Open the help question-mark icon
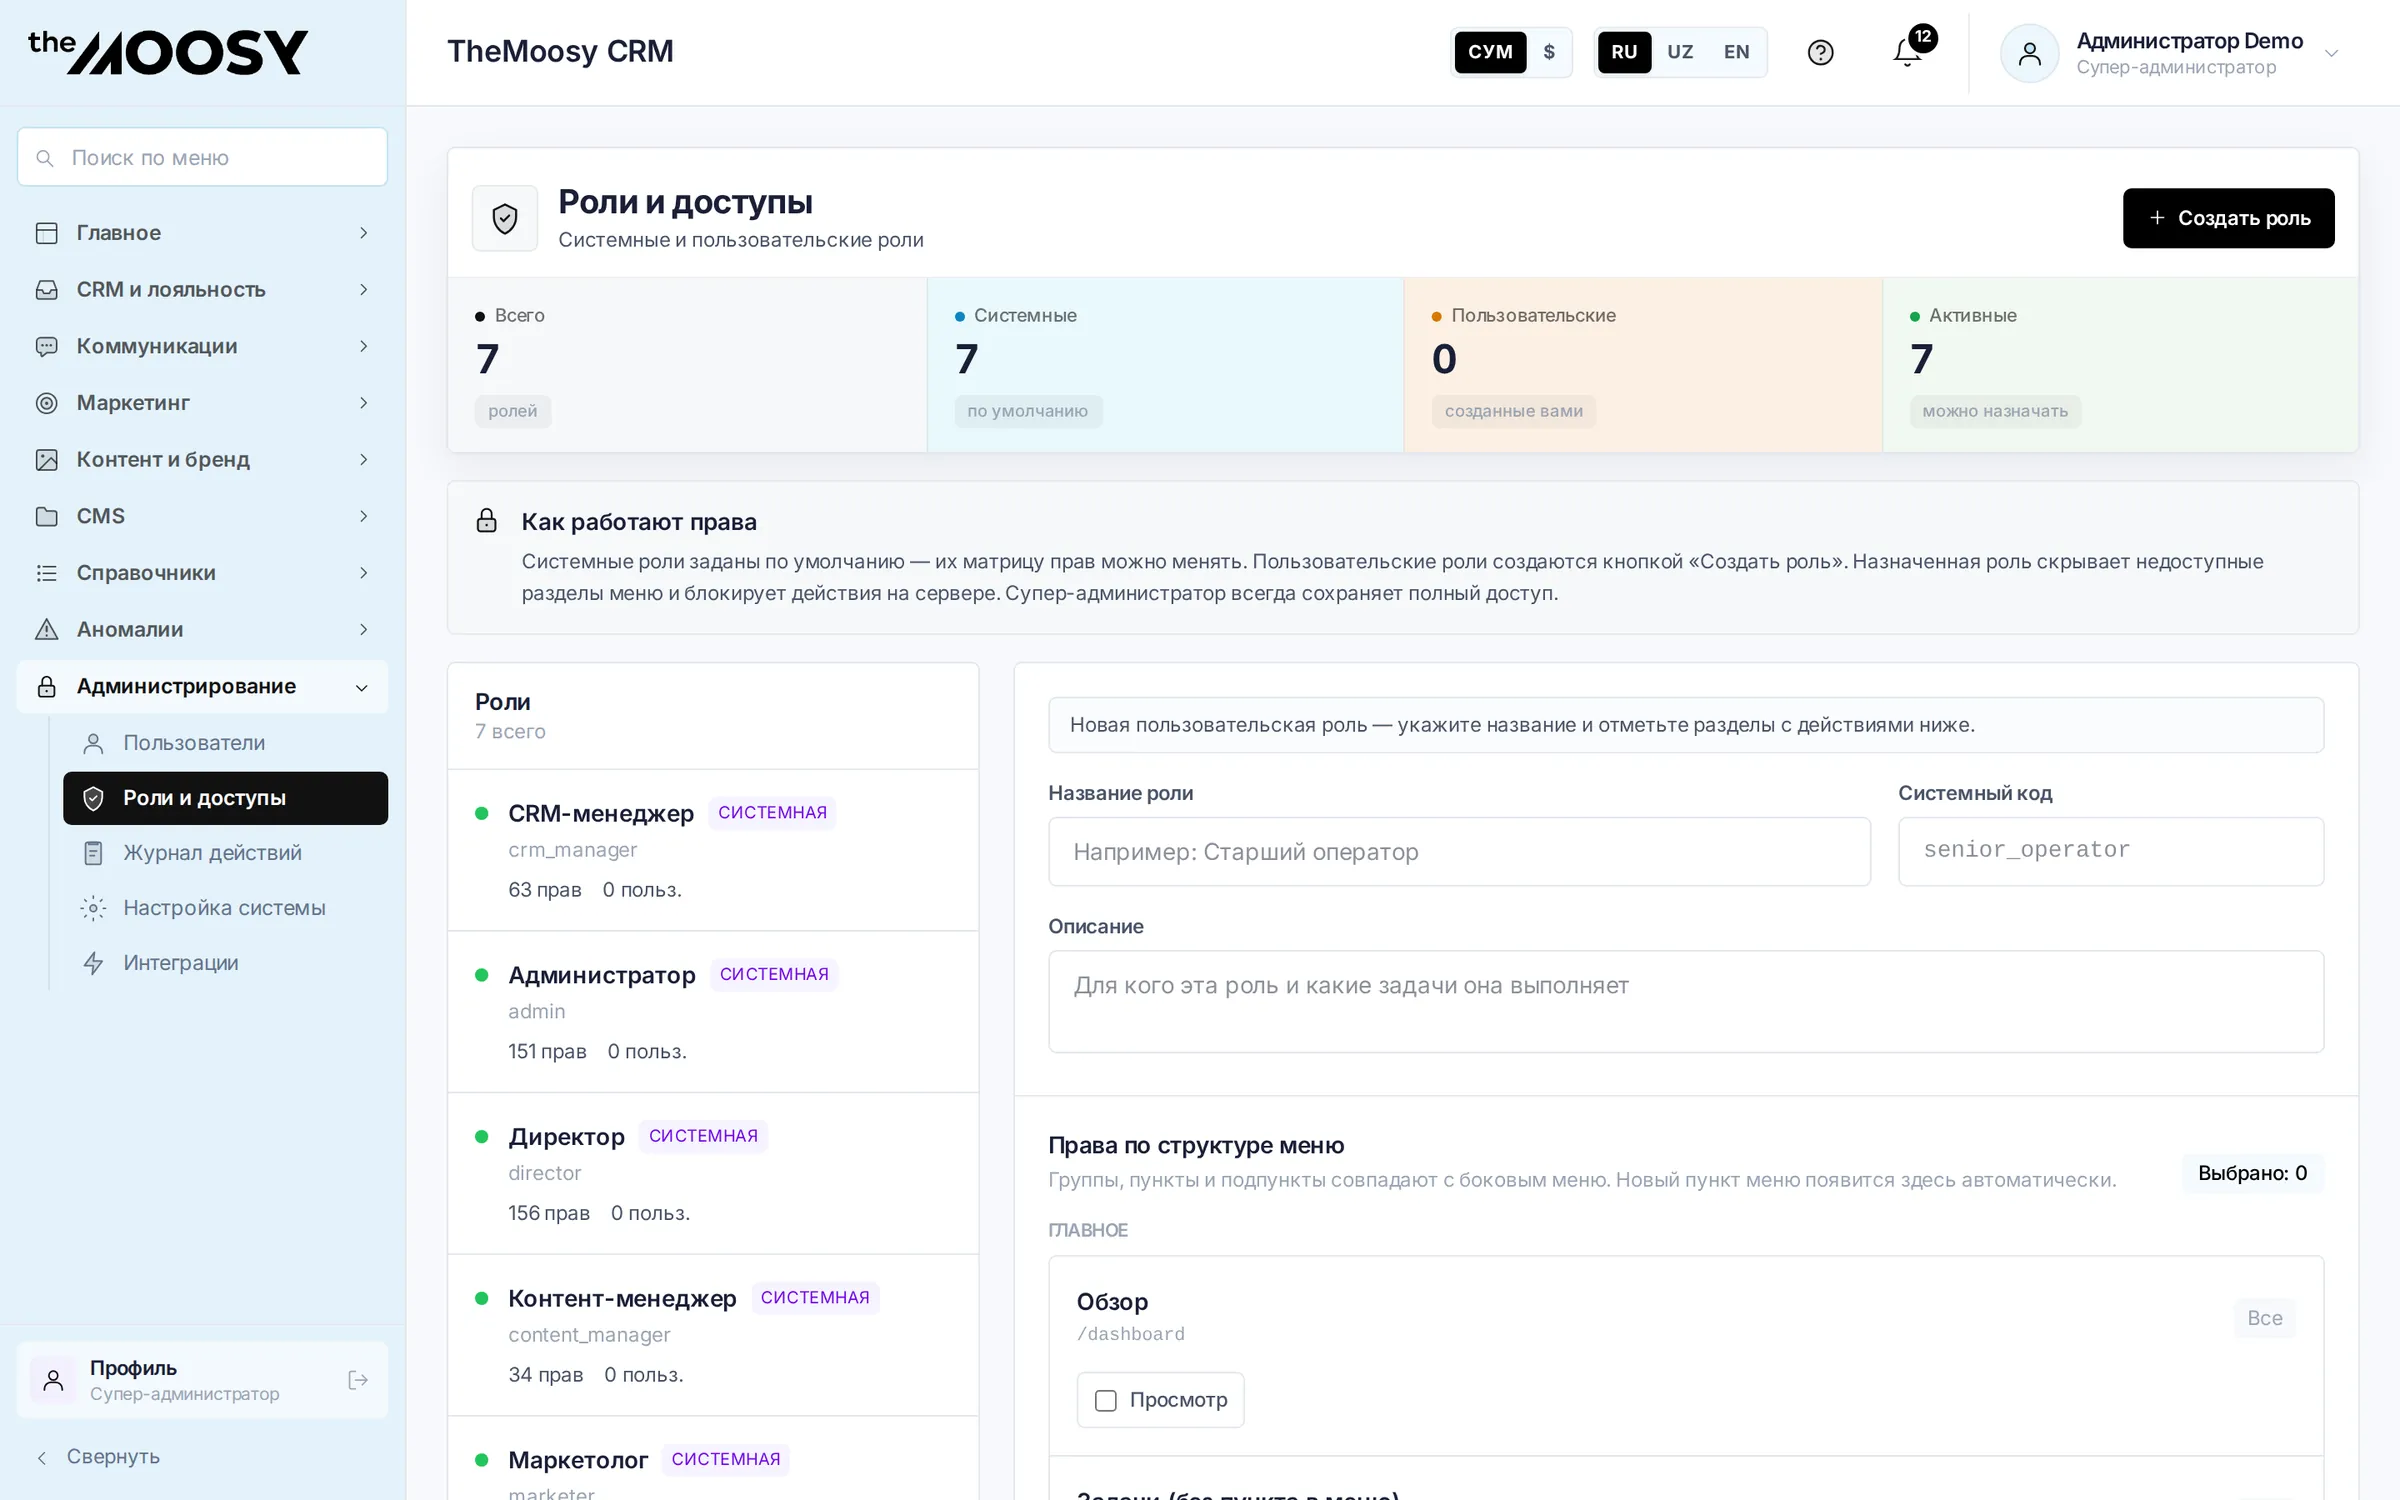This screenshot has height=1500, width=2400. (x=1820, y=52)
